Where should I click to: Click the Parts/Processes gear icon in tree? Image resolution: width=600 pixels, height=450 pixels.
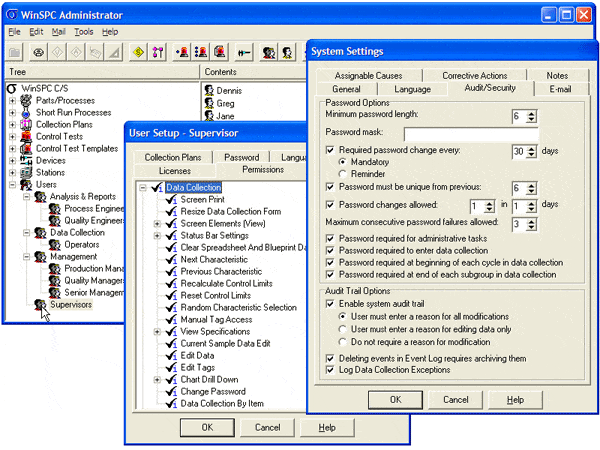click(x=26, y=99)
